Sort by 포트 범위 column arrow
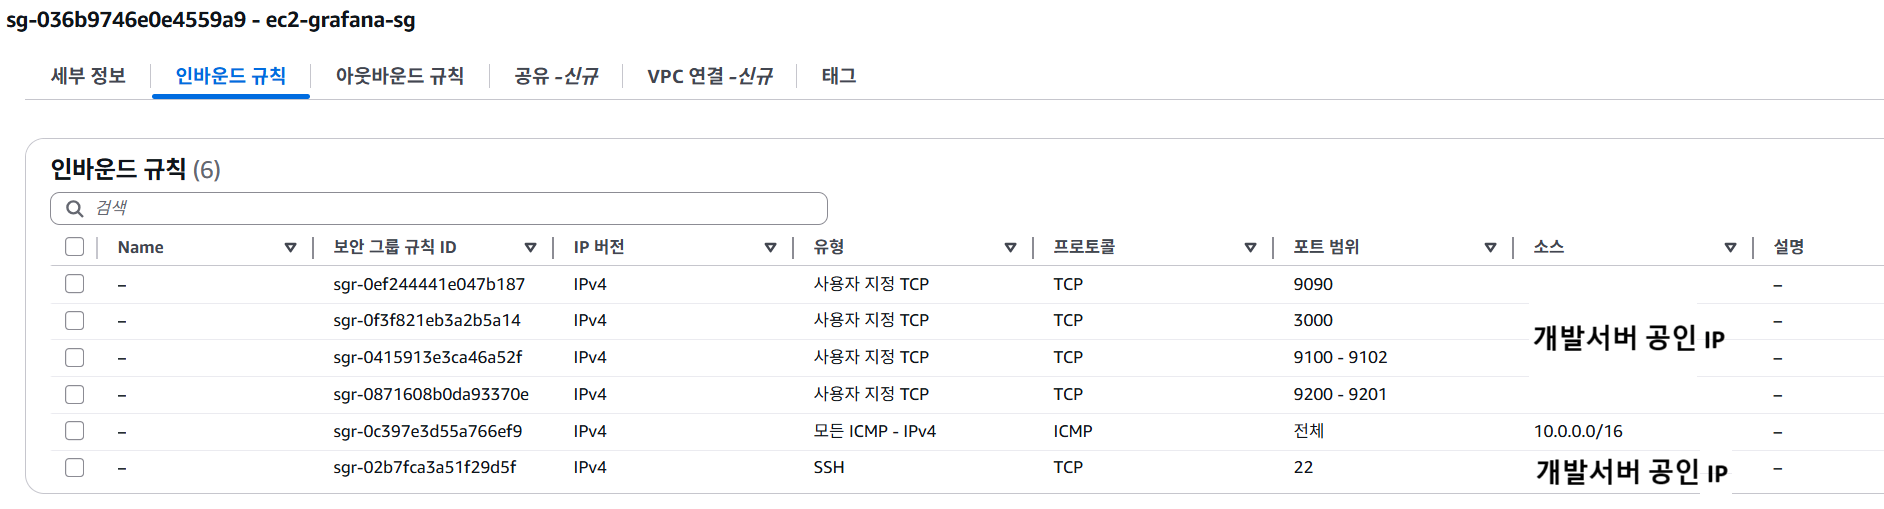Screen dimensions: 1884x509 1490,248
